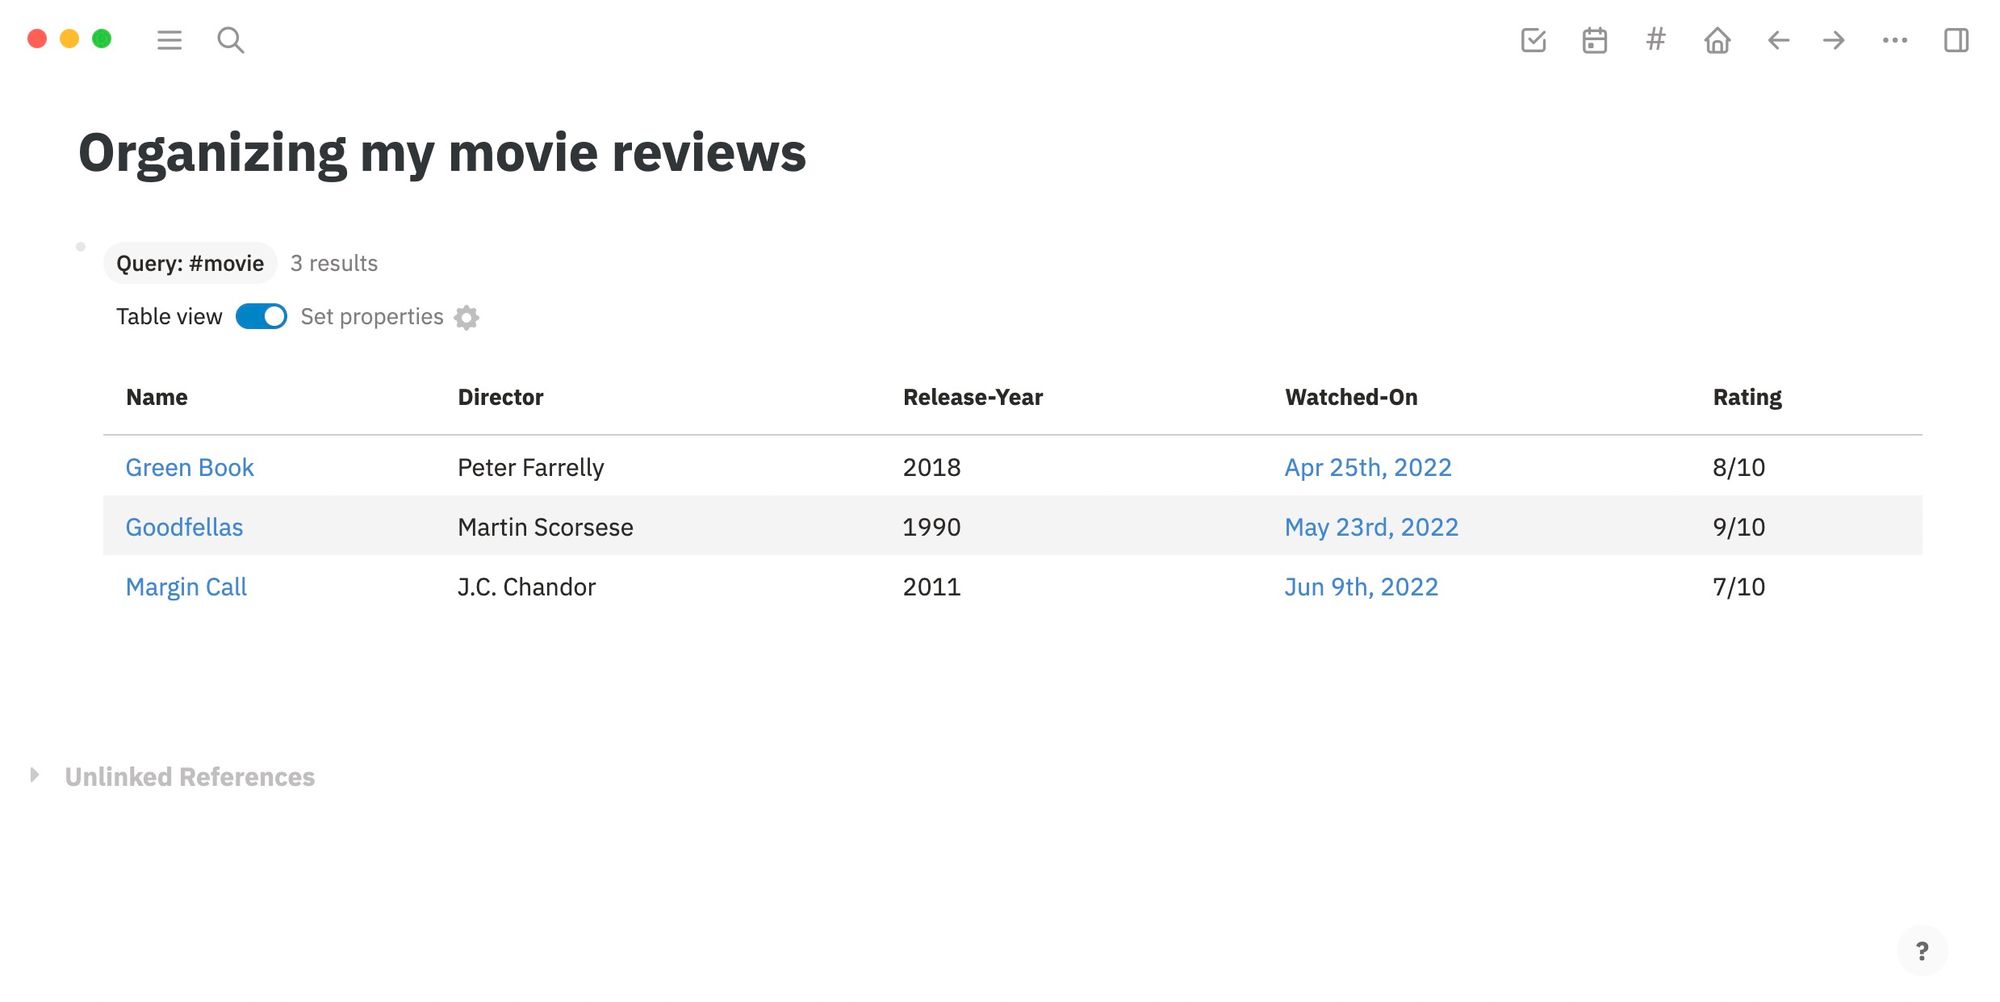Screen dimensions: 2000x1002
Task: Open the search tool
Action: (x=230, y=40)
